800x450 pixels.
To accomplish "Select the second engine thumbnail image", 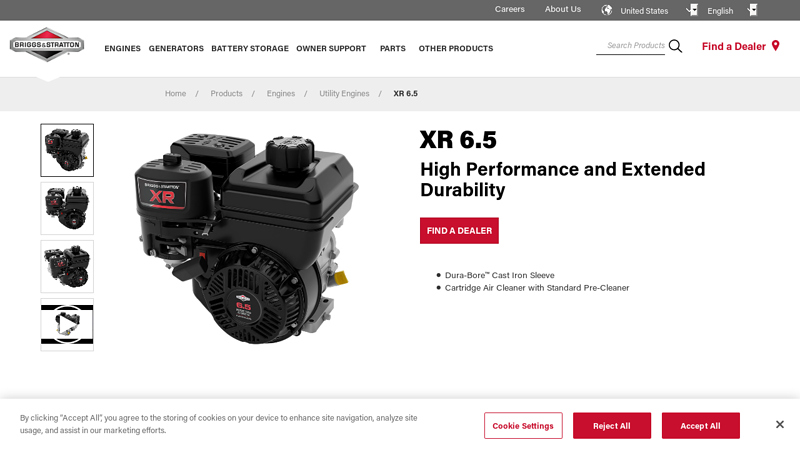I will click(67, 208).
